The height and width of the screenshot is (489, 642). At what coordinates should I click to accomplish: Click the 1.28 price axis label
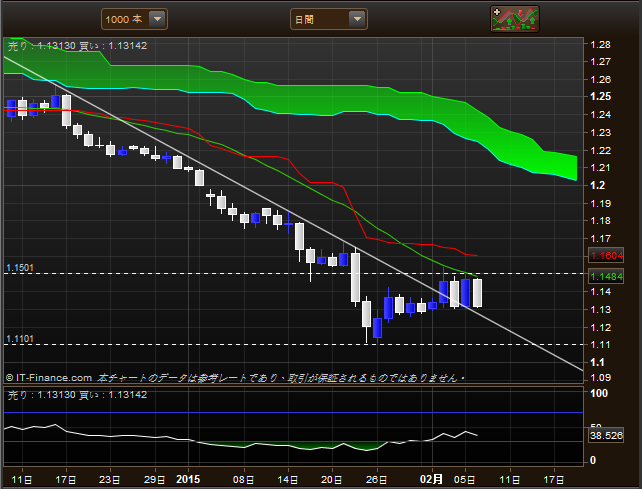coord(600,44)
